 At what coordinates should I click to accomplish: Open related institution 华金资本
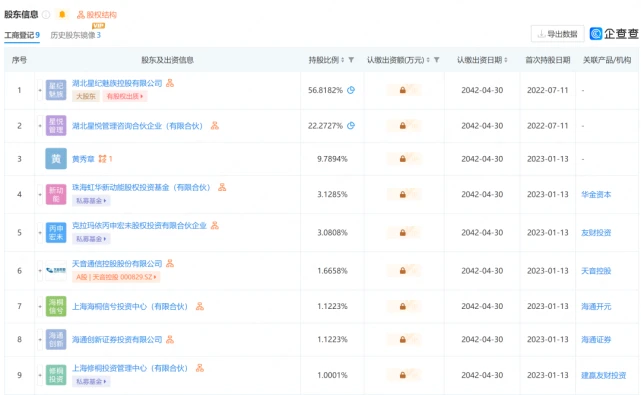pyautogui.click(x=596, y=195)
